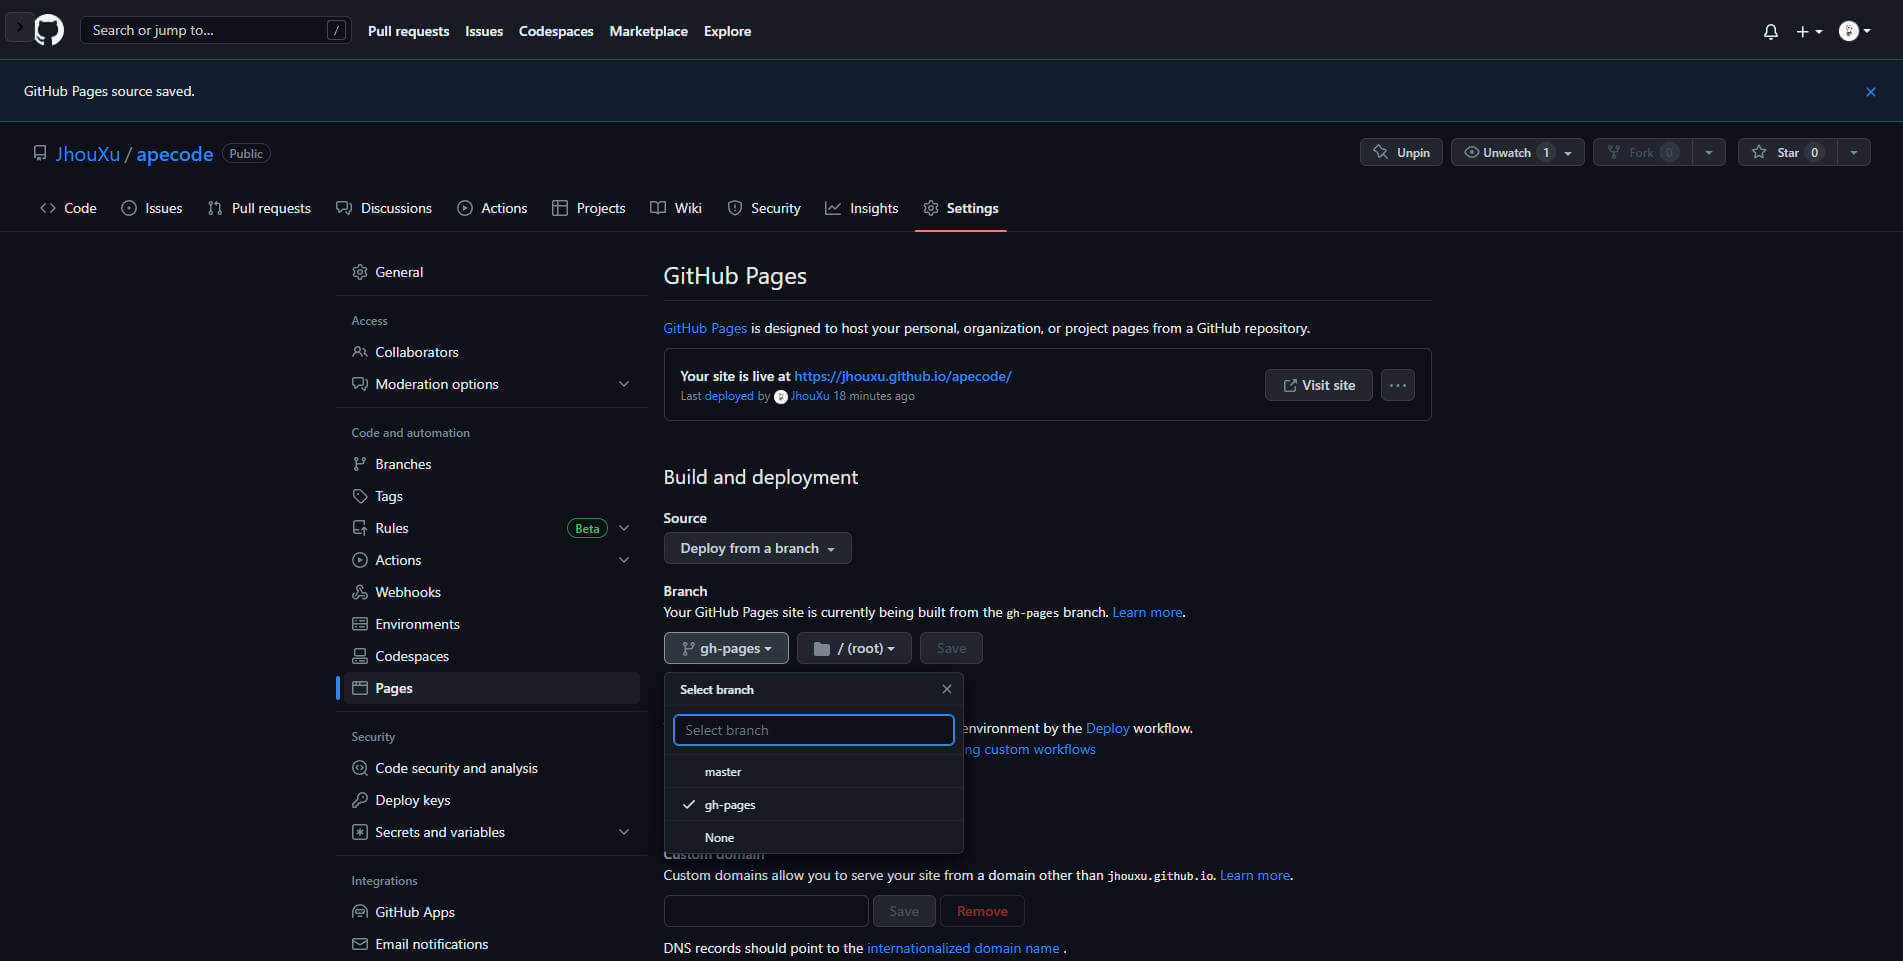This screenshot has width=1903, height=961.
Task: Focus the 'Search or jump to' field
Action: [215, 30]
